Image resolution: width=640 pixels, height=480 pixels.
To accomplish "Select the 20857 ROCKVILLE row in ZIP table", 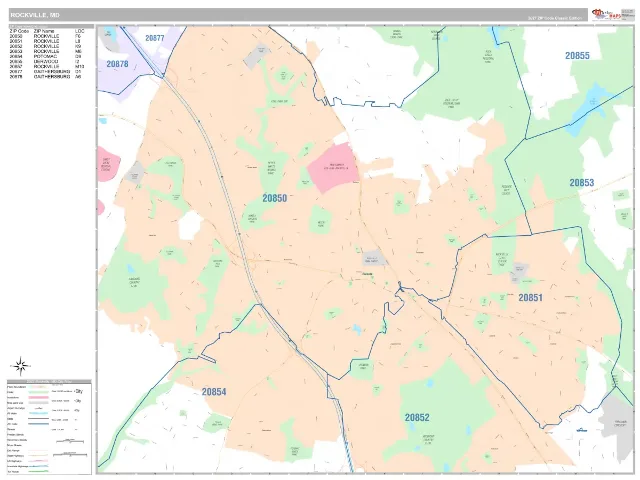I will click(46, 66).
